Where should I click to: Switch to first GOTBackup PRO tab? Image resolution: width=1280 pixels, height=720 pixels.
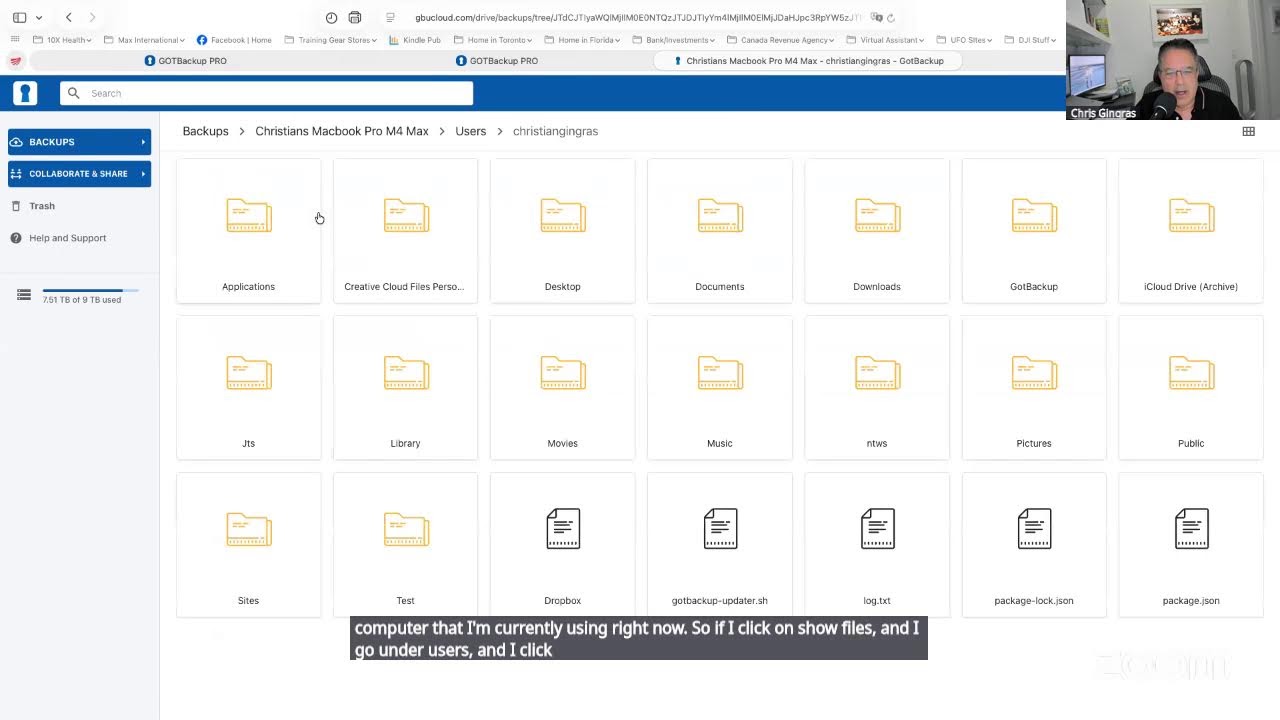point(186,61)
